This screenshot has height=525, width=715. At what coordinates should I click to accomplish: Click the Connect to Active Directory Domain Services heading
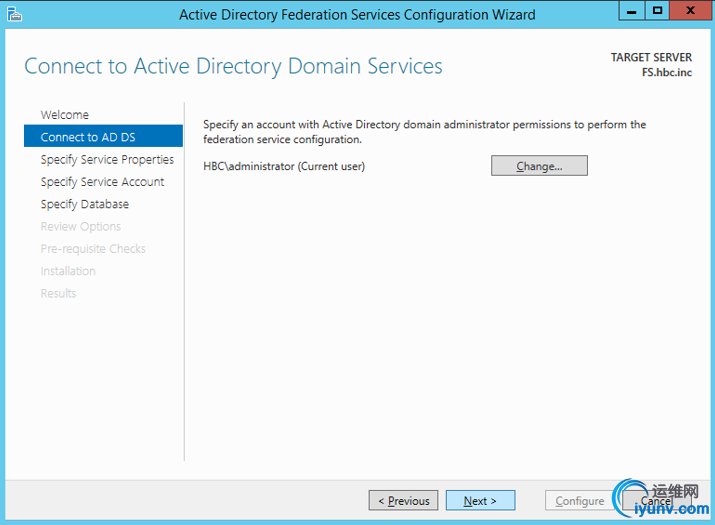(x=233, y=67)
